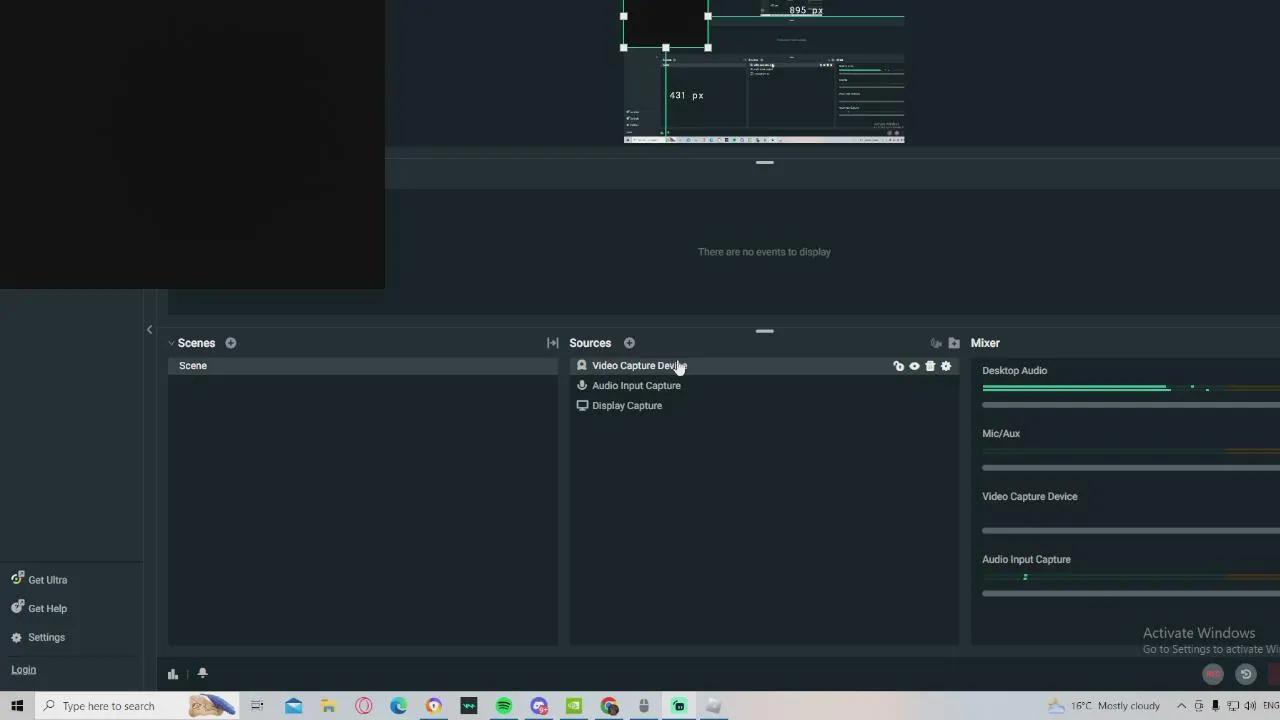Open the performance stats bar-chart icon

click(x=173, y=674)
